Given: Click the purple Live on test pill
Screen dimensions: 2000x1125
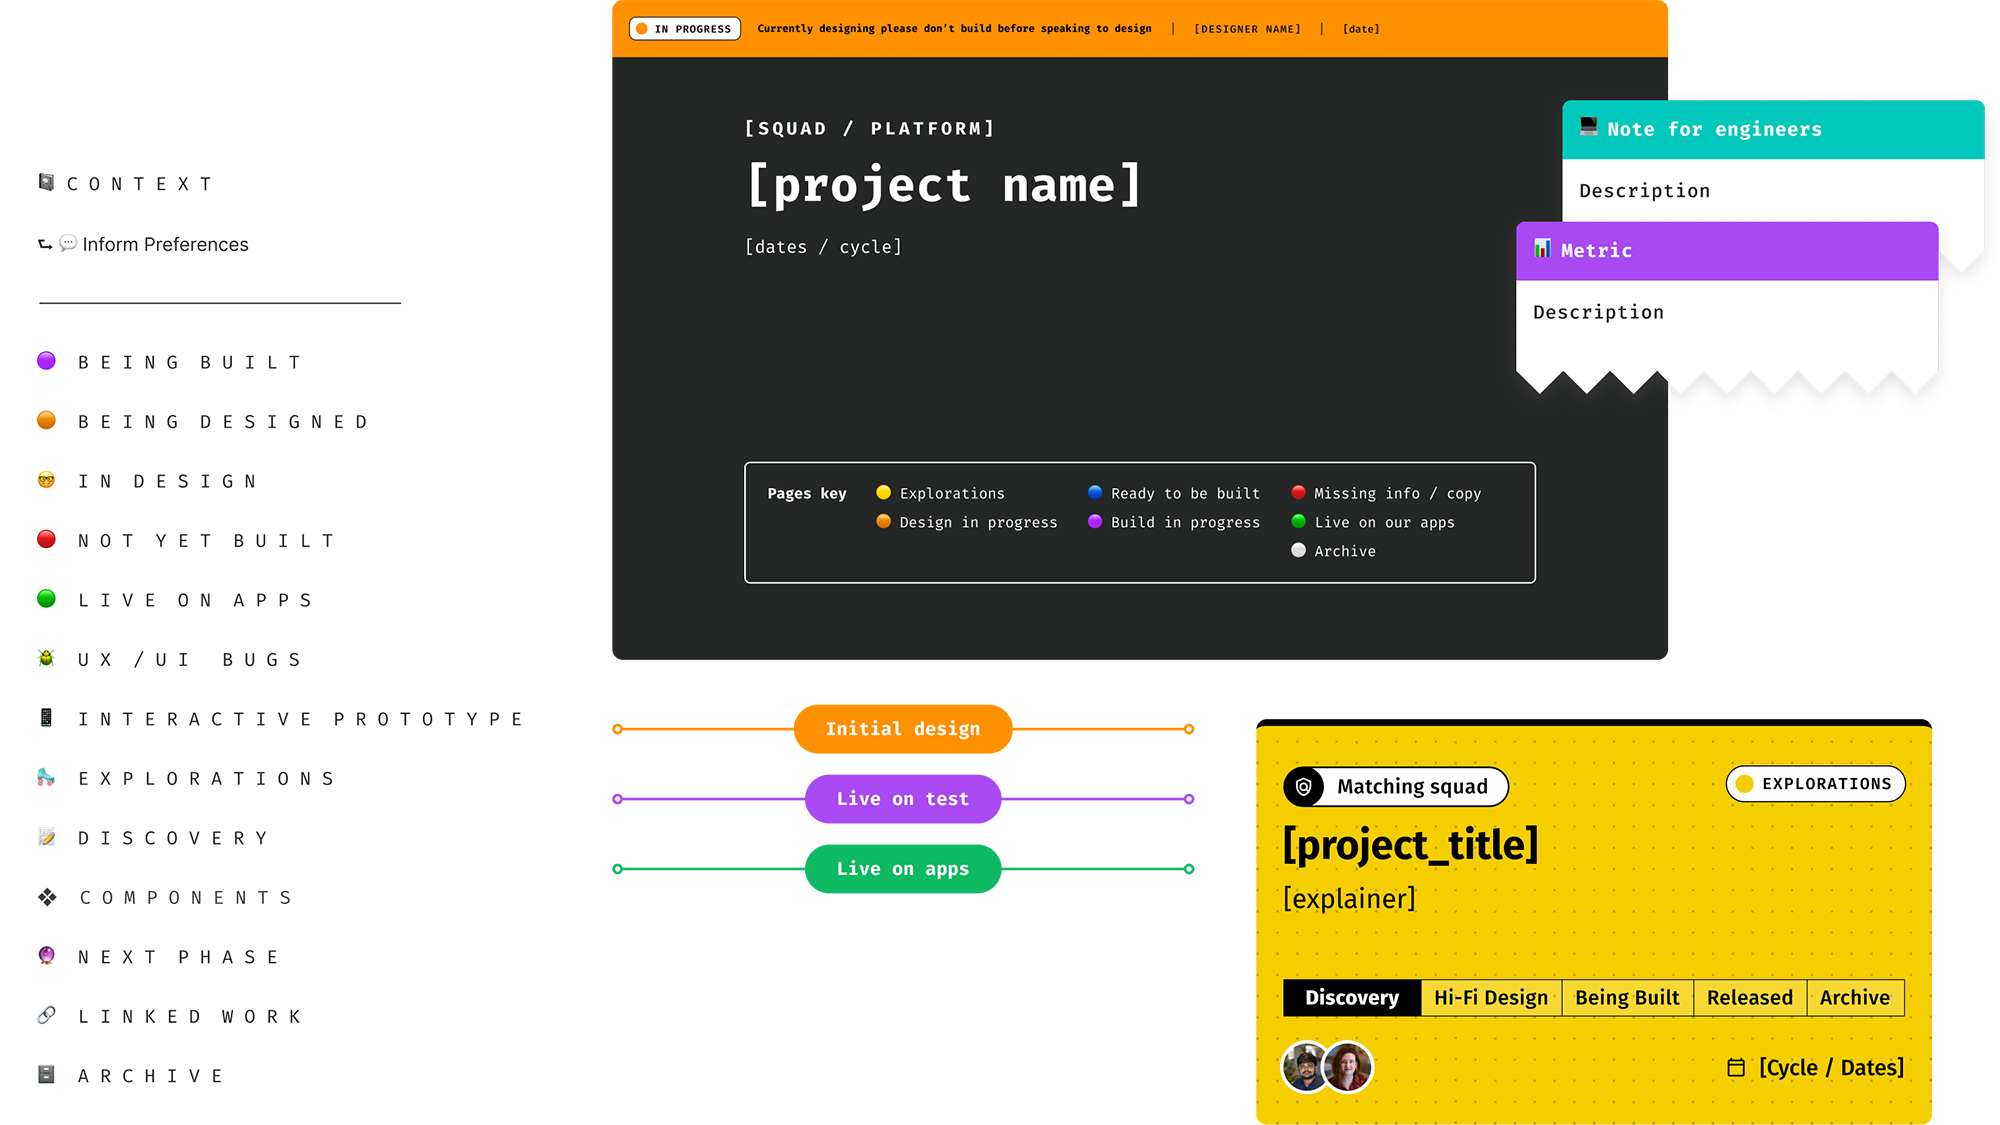Looking at the screenshot, I should pyautogui.click(x=903, y=799).
